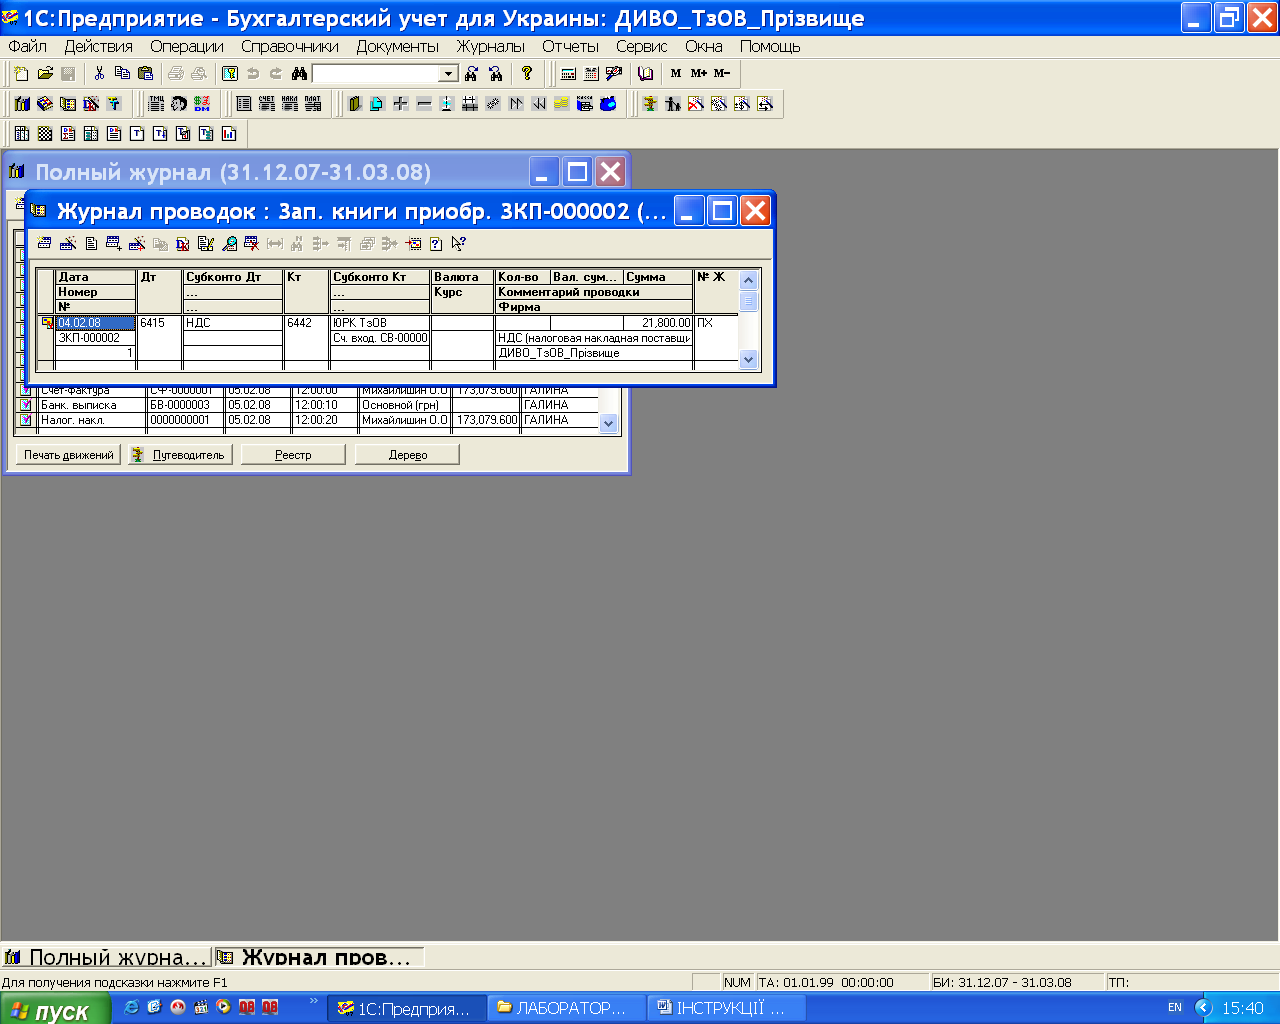Open ЛАБОРАТОР... folder in taskbar
The image size is (1280, 1024).
tap(568, 1008)
